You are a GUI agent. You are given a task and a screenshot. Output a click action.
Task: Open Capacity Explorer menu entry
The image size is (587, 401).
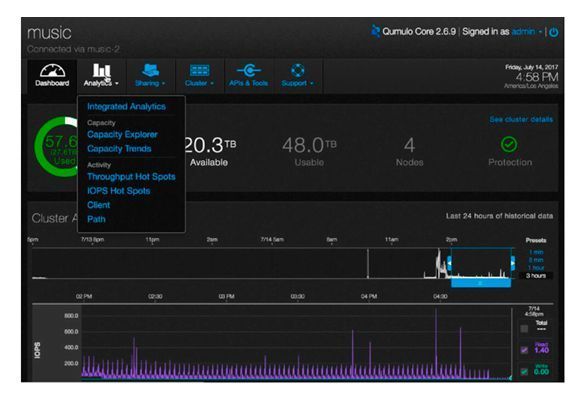[122, 134]
